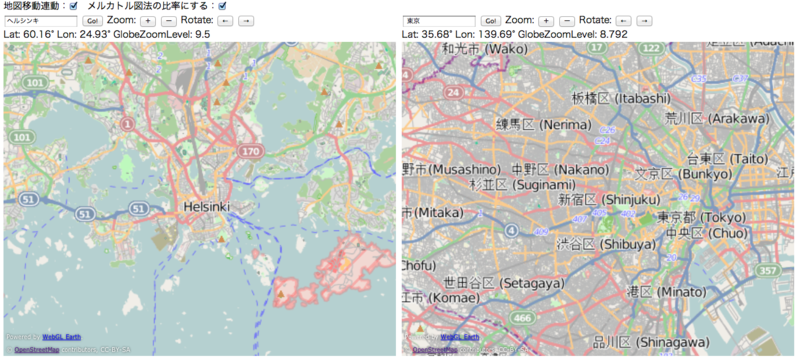Open WebGL Earth link on Helsinki map
This screenshot has width=800, height=360.
(x=61, y=337)
